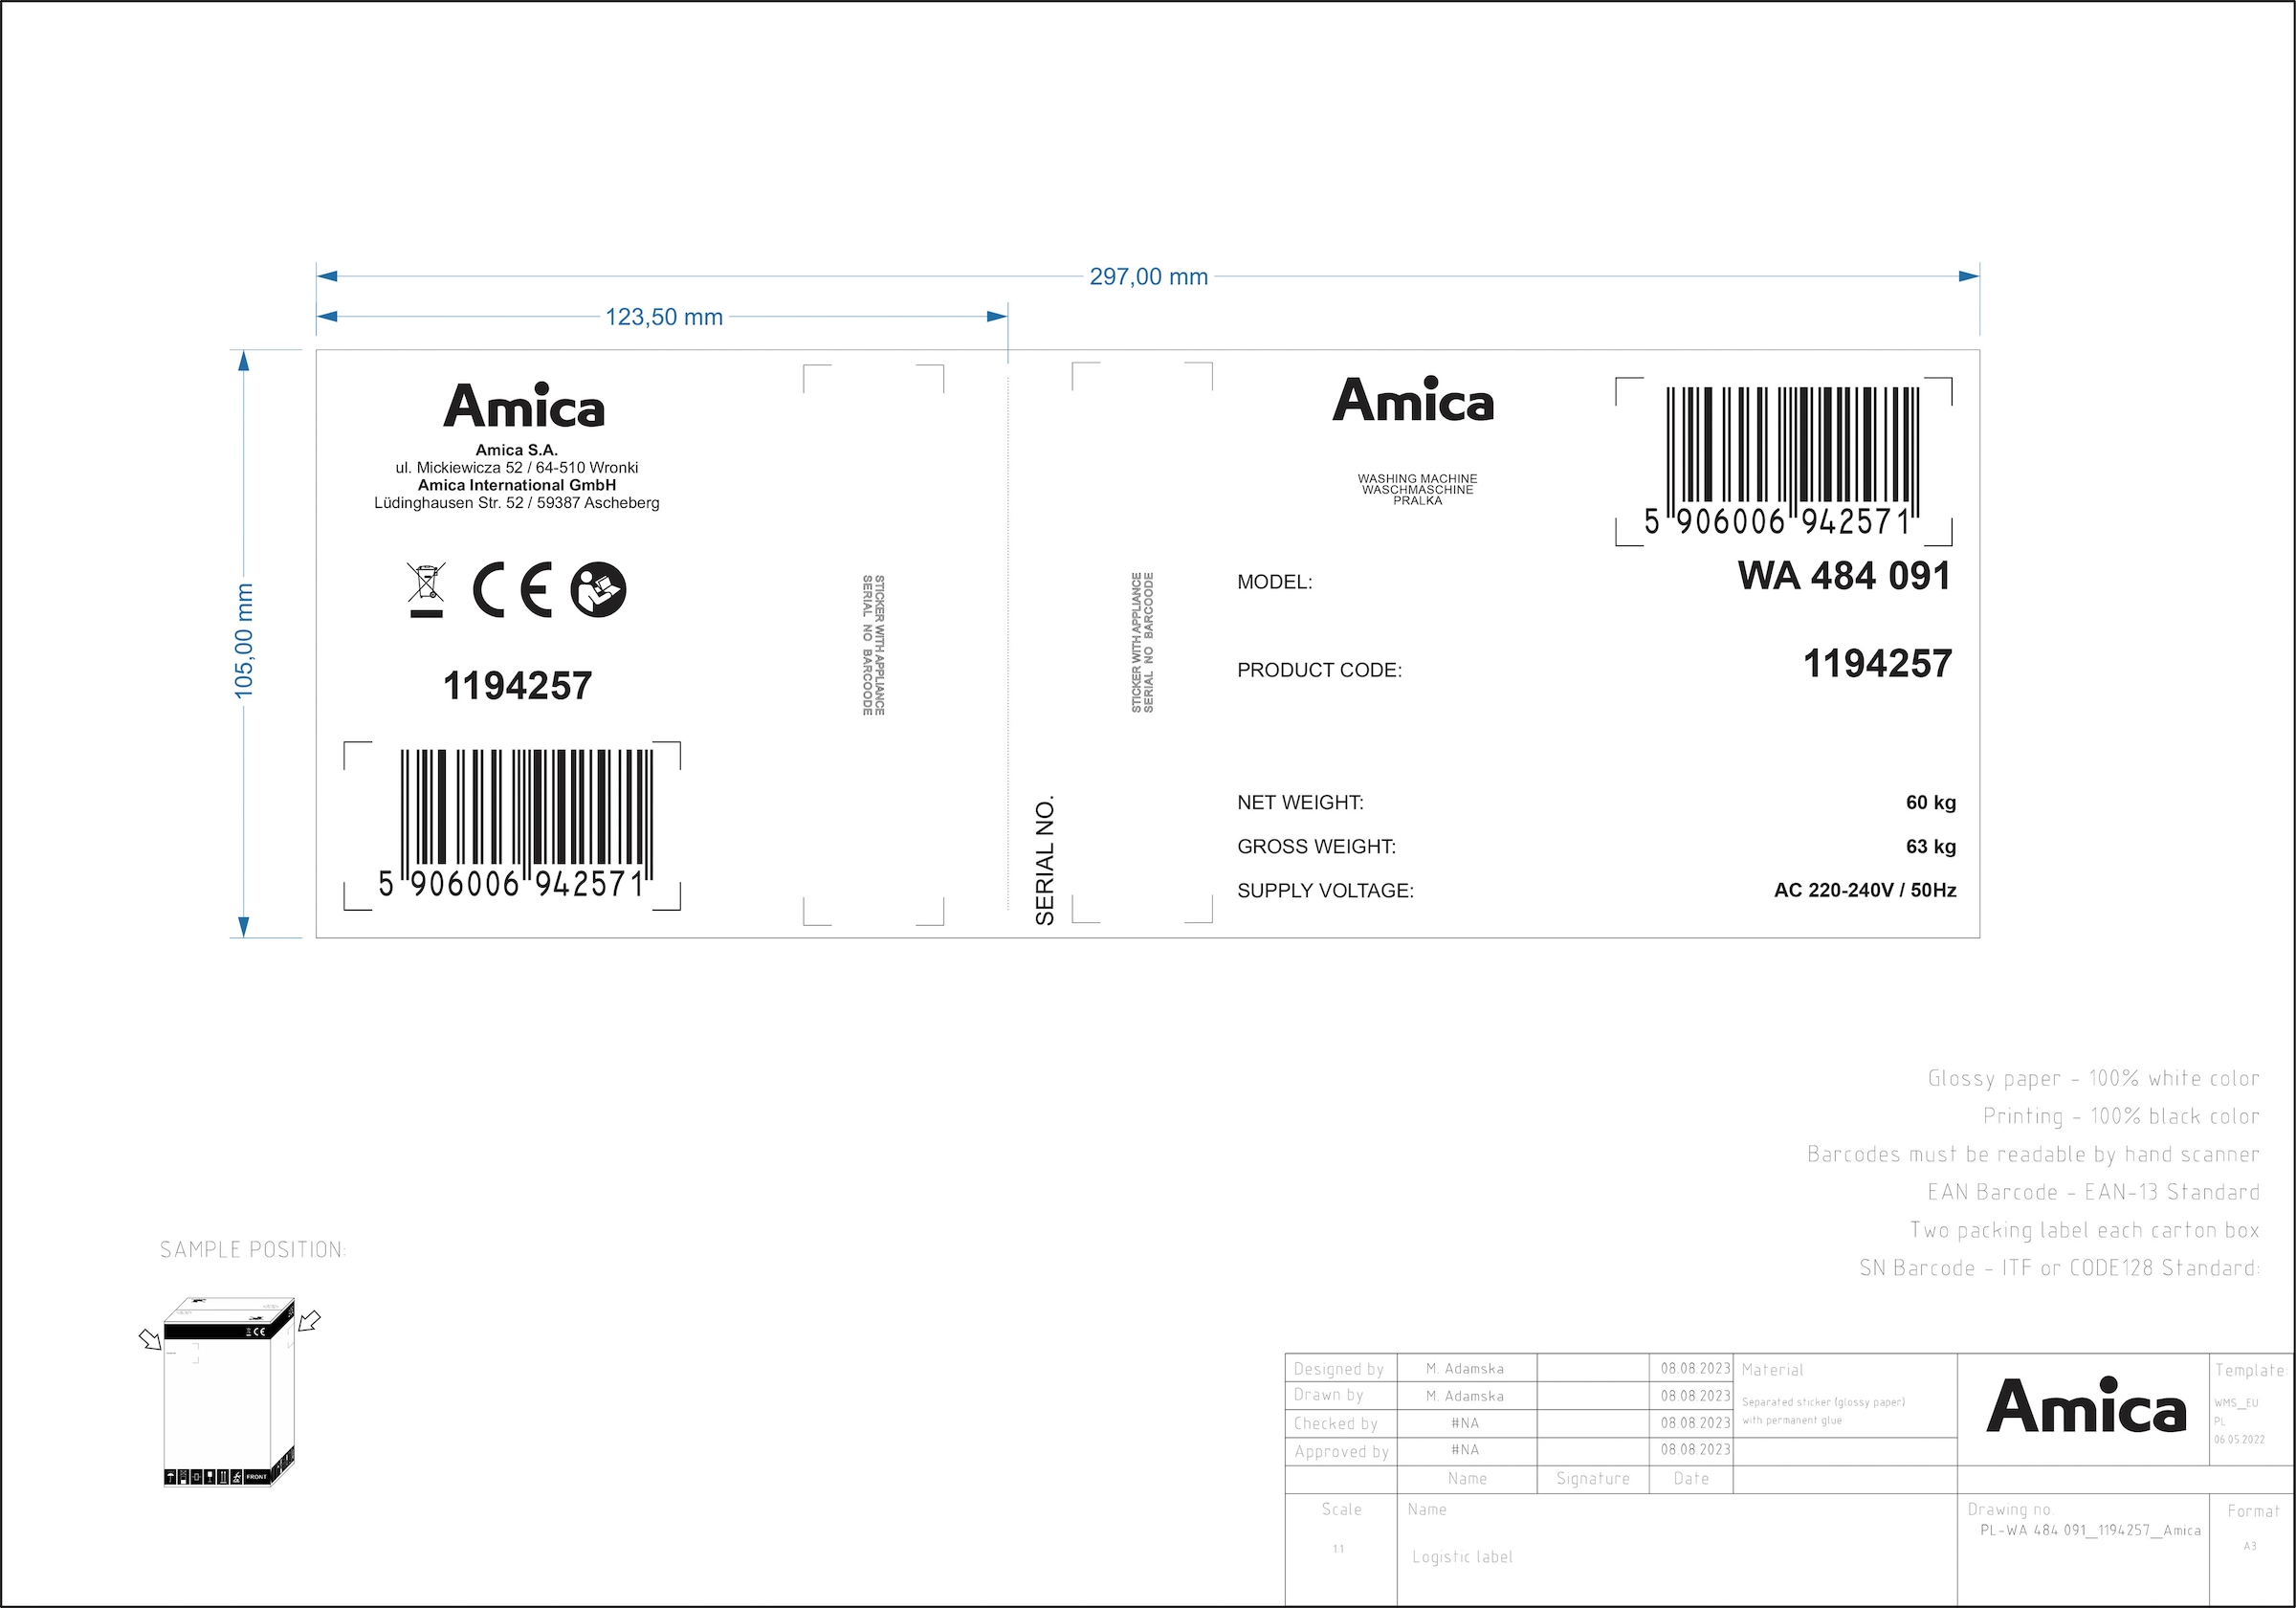Click the 'PRALKA' text line

pyautogui.click(x=1417, y=500)
